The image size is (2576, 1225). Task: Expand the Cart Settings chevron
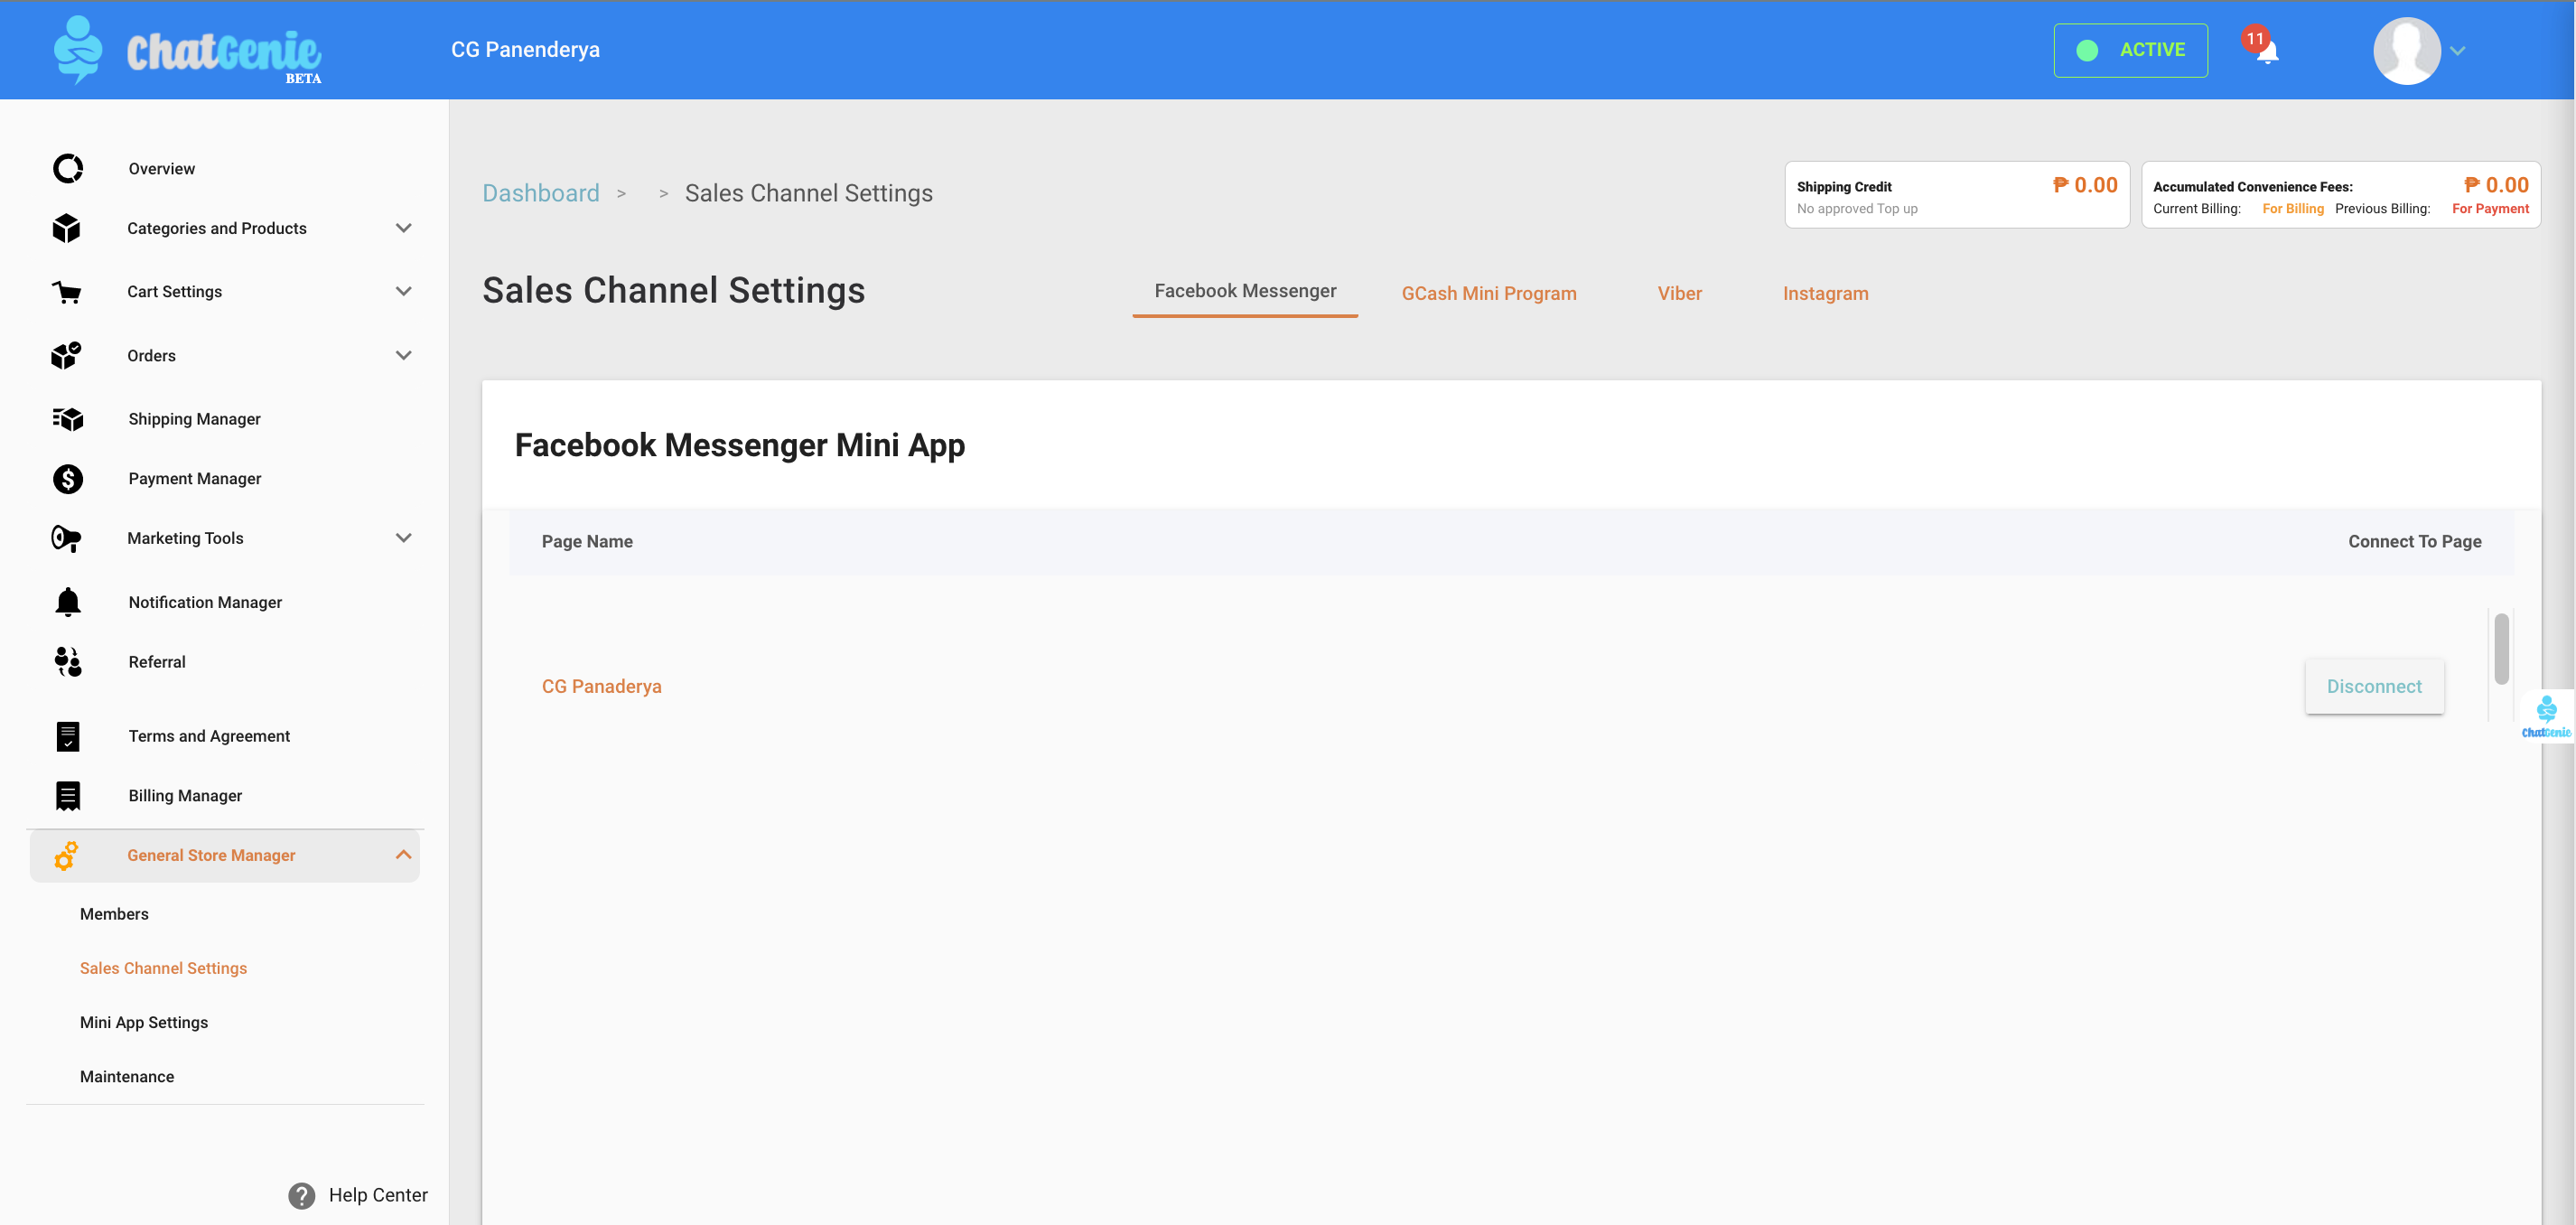click(x=404, y=292)
